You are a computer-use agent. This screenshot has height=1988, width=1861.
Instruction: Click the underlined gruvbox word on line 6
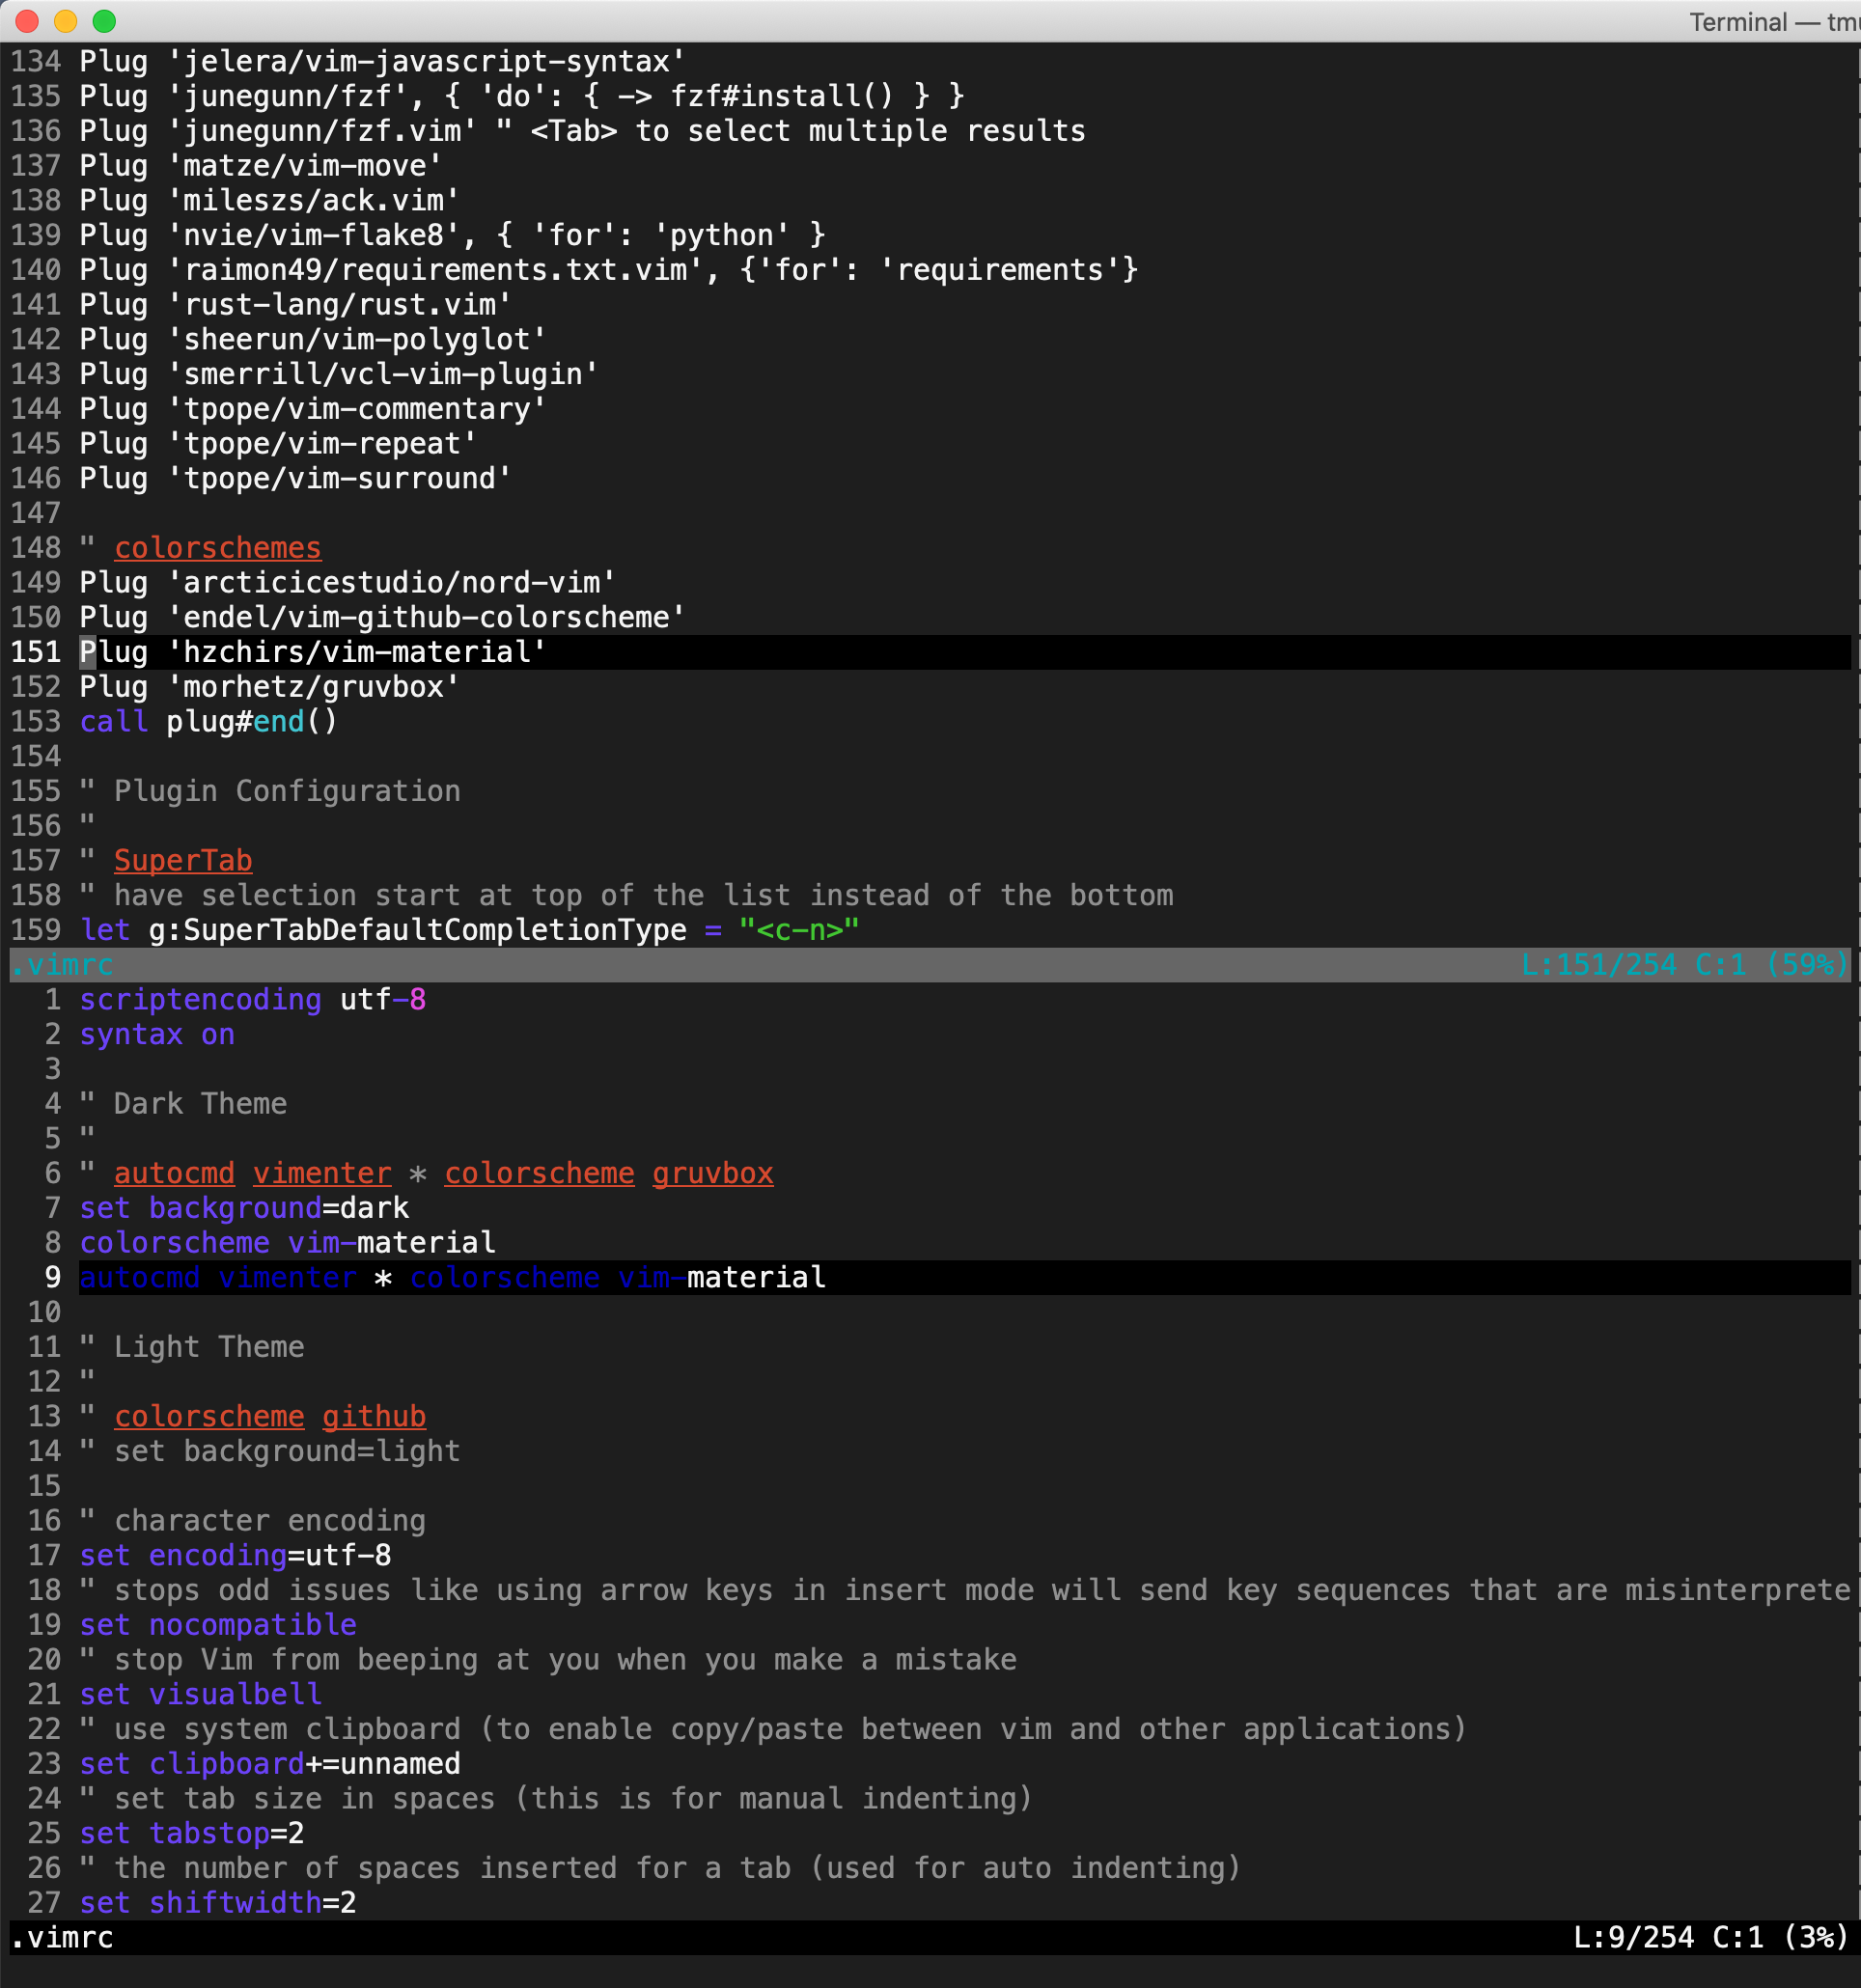click(x=712, y=1172)
